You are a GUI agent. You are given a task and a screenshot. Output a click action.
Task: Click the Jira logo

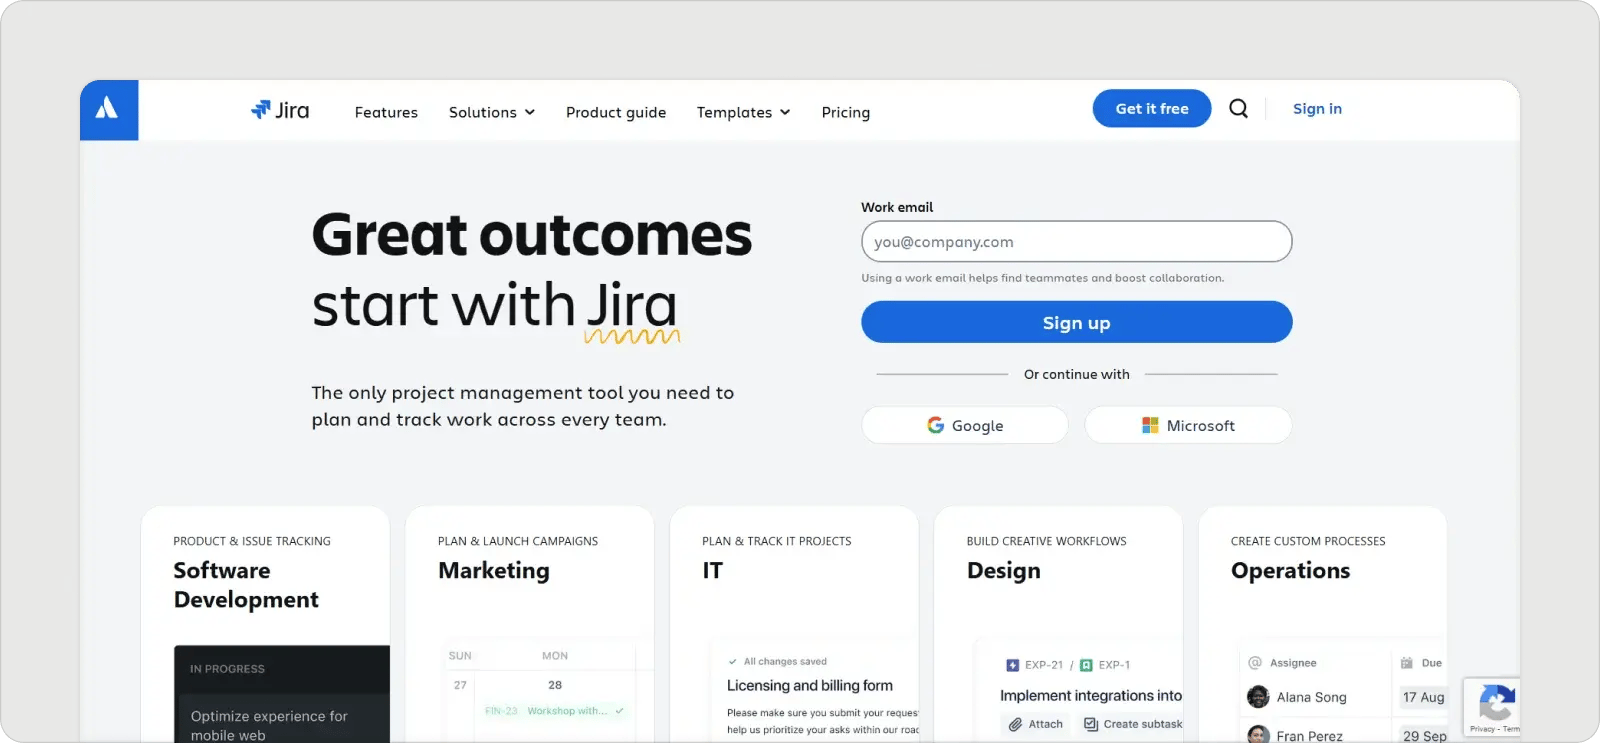[280, 110]
